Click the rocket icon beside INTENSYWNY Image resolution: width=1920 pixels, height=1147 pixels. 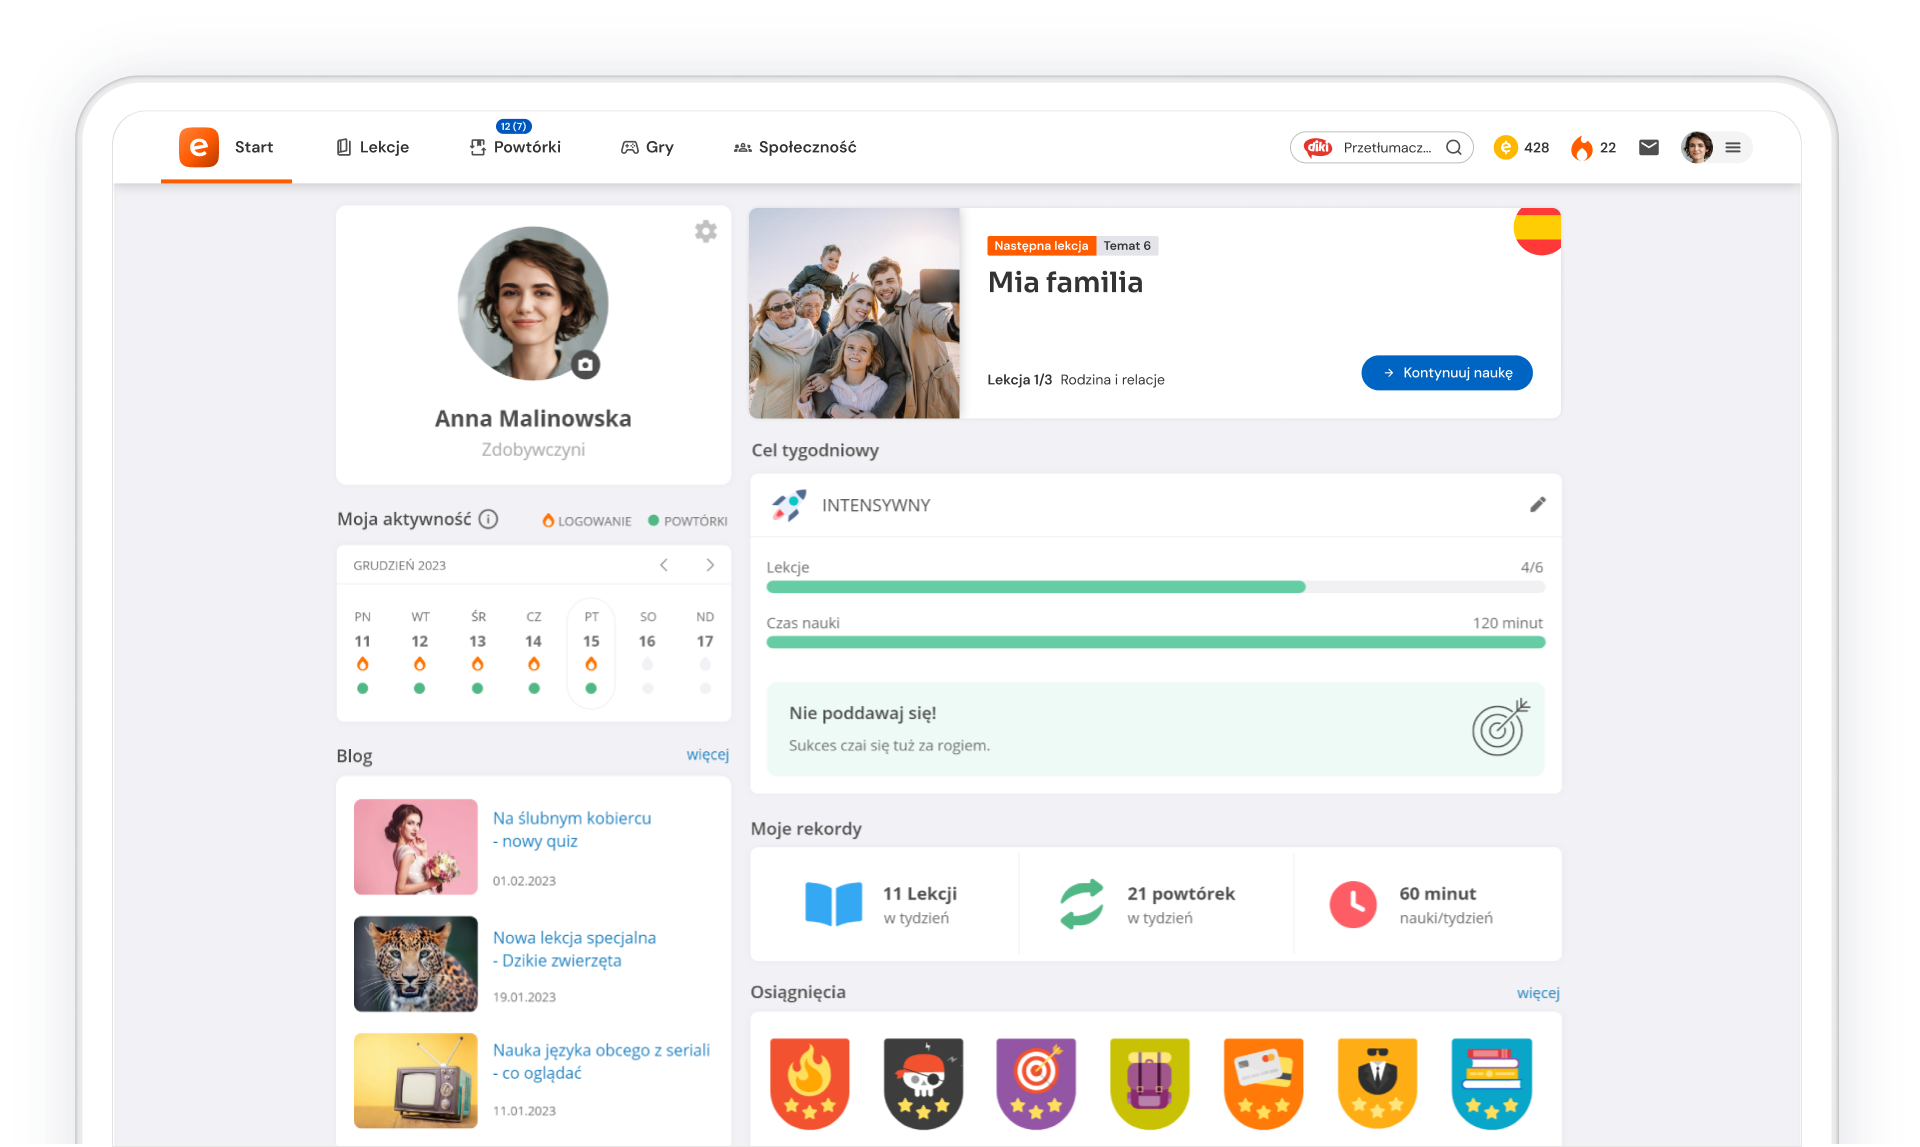tap(788, 505)
